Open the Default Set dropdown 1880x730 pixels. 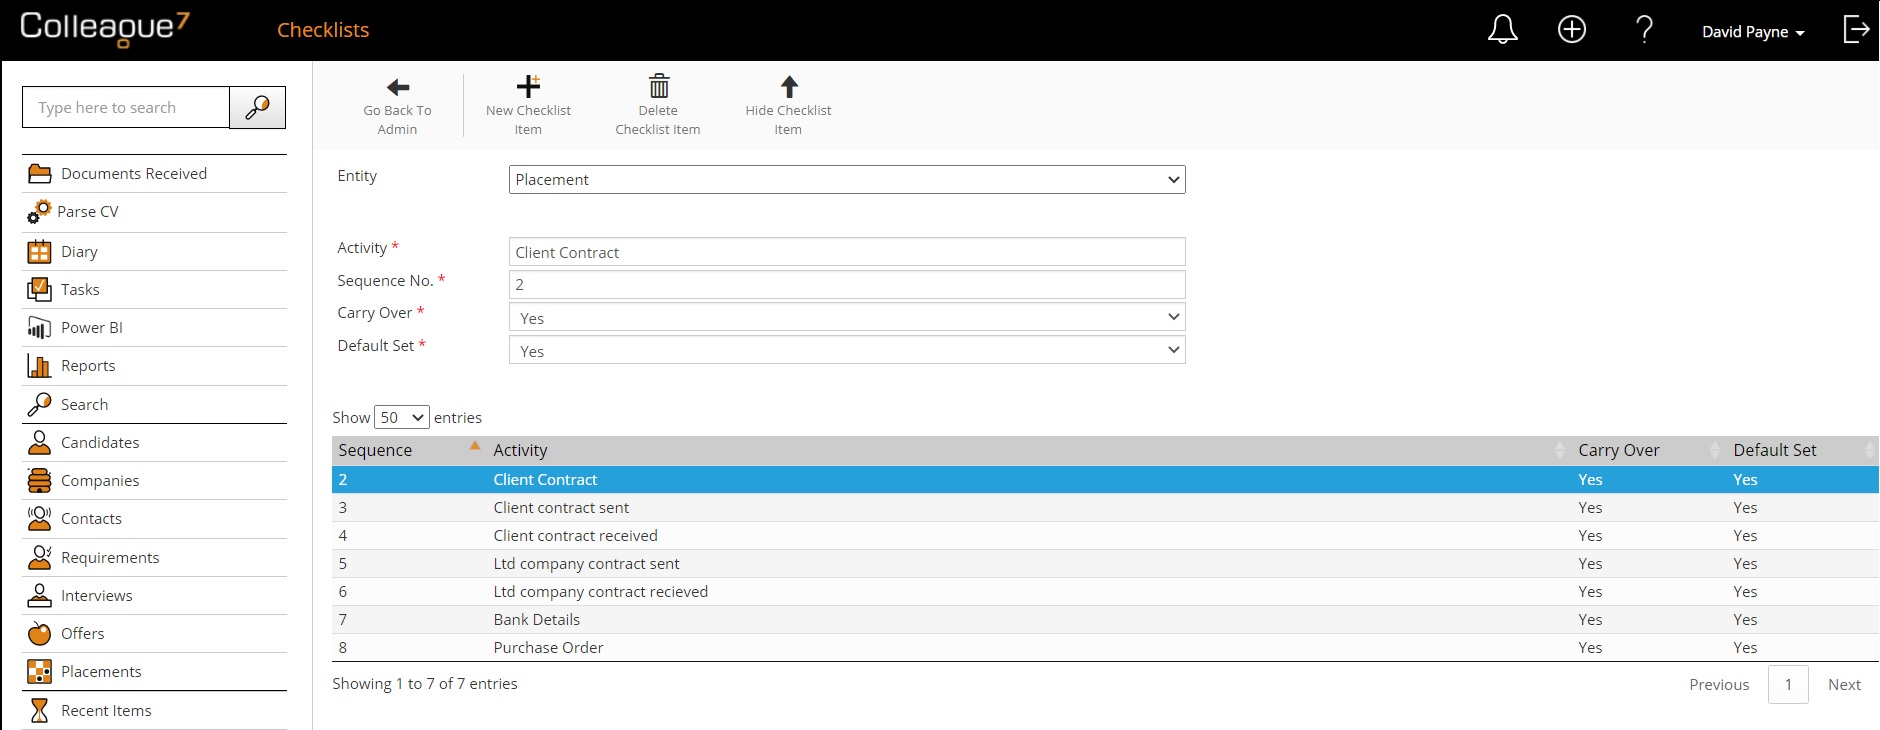pyautogui.click(x=847, y=351)
